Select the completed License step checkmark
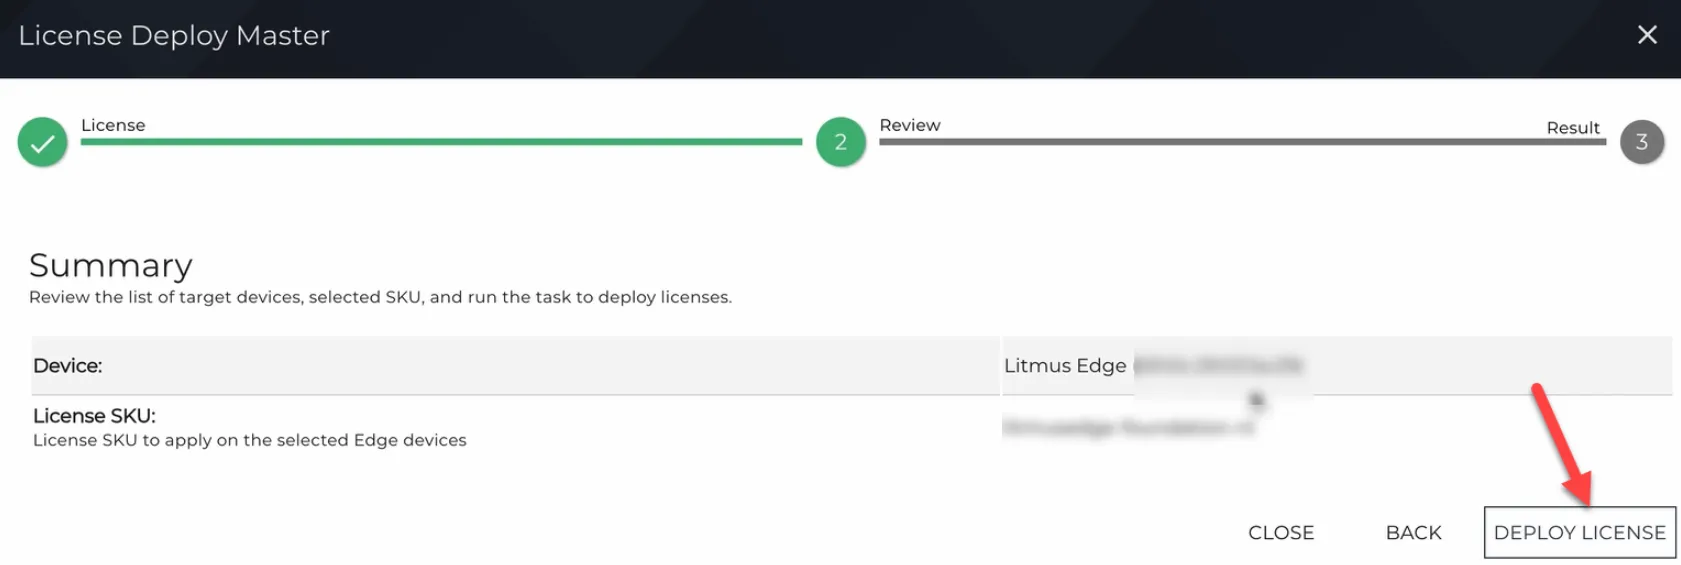This screenshot has width=1681, height=565. pos(42,143)
